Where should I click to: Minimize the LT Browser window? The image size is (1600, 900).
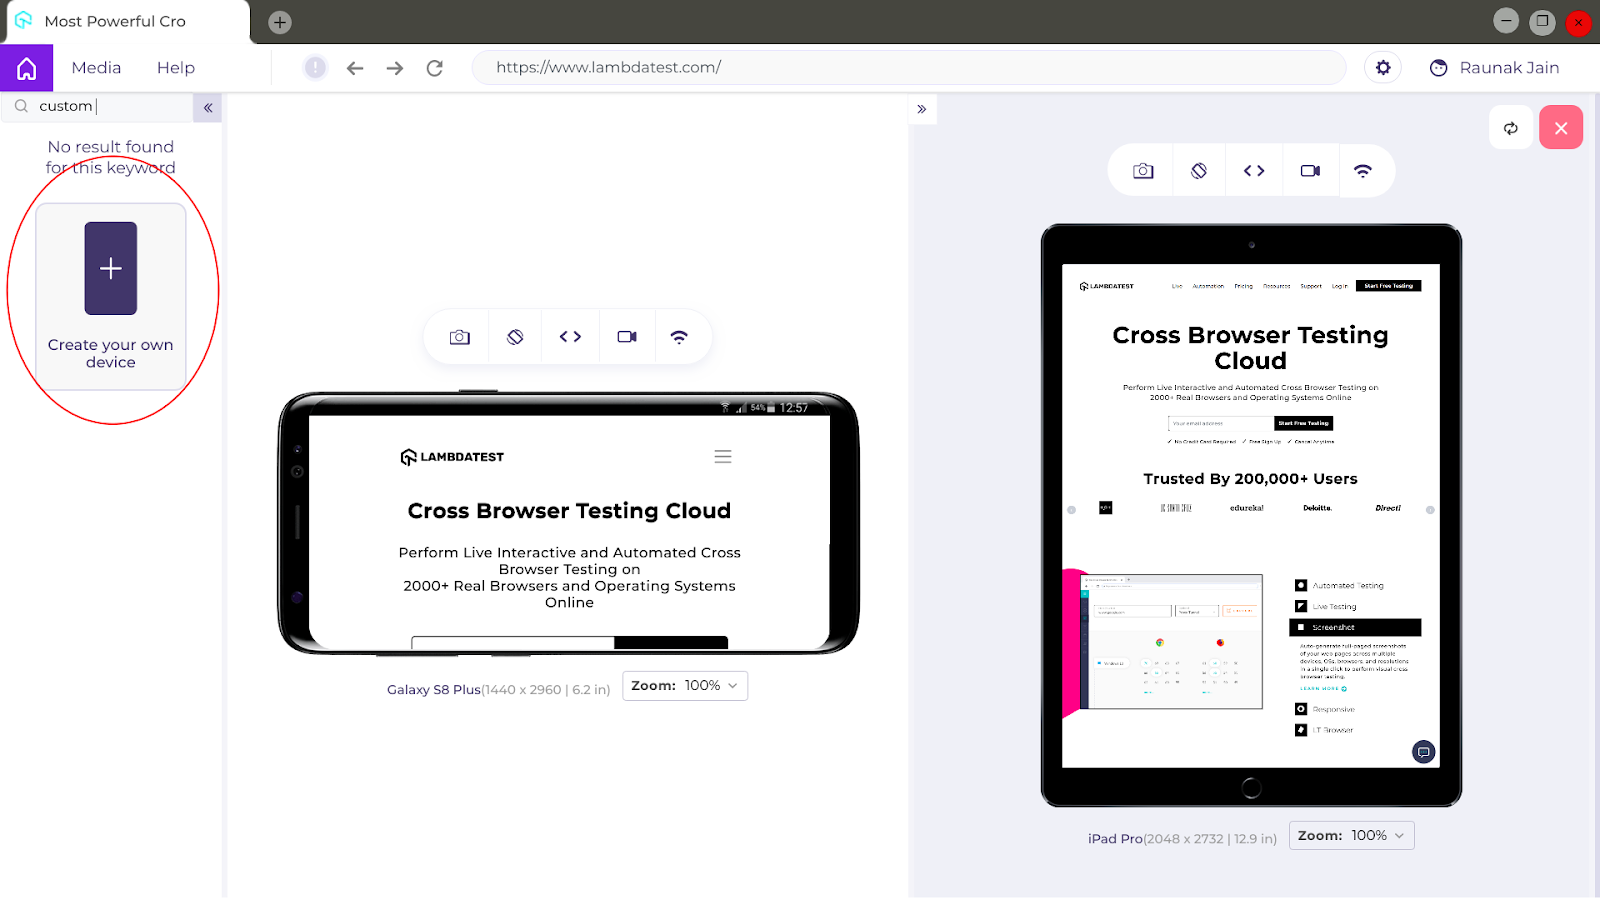click(1506, 21)
